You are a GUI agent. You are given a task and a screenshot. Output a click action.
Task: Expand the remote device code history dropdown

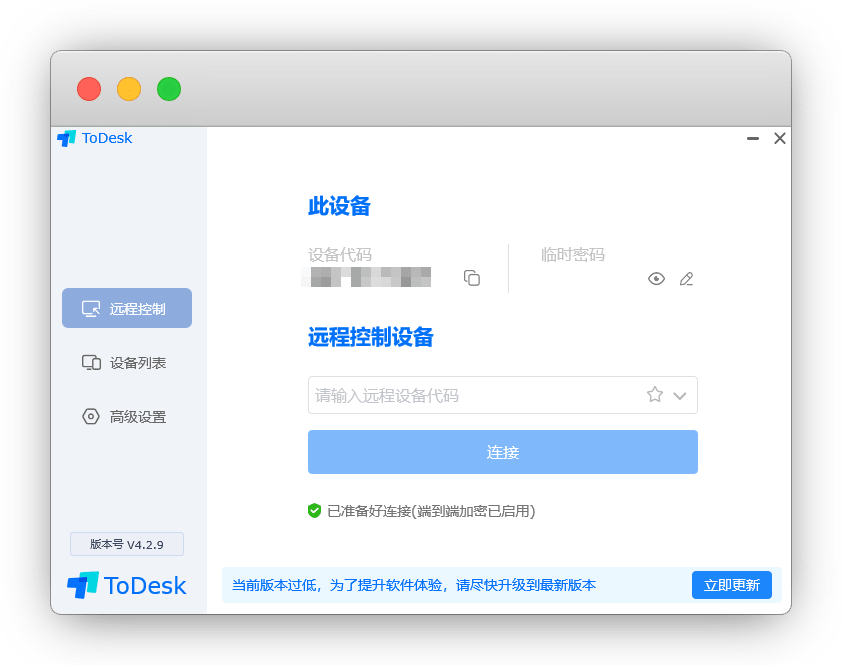point(680,396)
